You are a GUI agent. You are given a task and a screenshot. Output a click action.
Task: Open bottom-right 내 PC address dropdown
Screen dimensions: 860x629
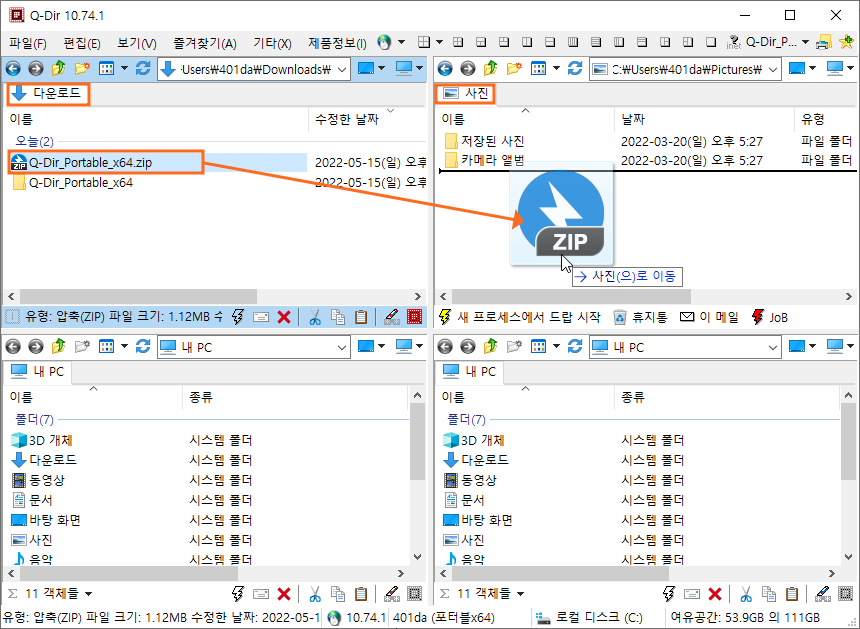coord(773,348)
